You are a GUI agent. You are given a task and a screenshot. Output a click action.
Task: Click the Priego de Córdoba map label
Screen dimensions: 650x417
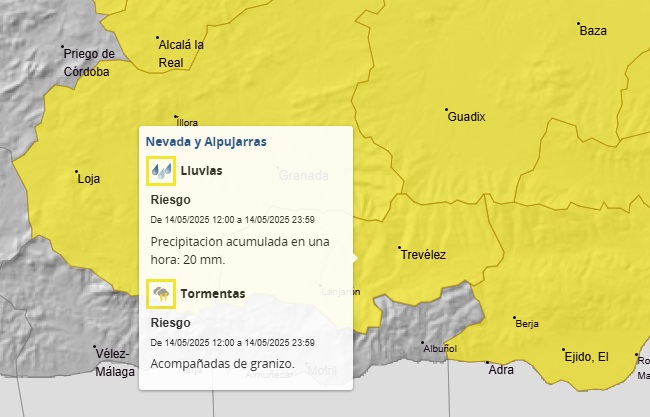(89, 62)
